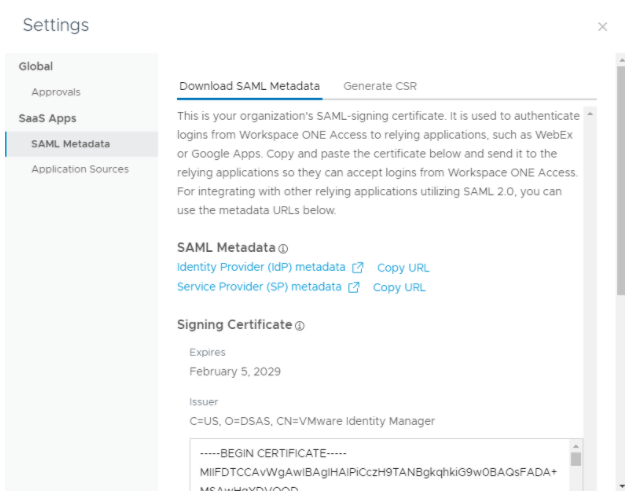Open info tooltip beside SAML Metadata heading
637x499 pixels.
coord(283,248)
